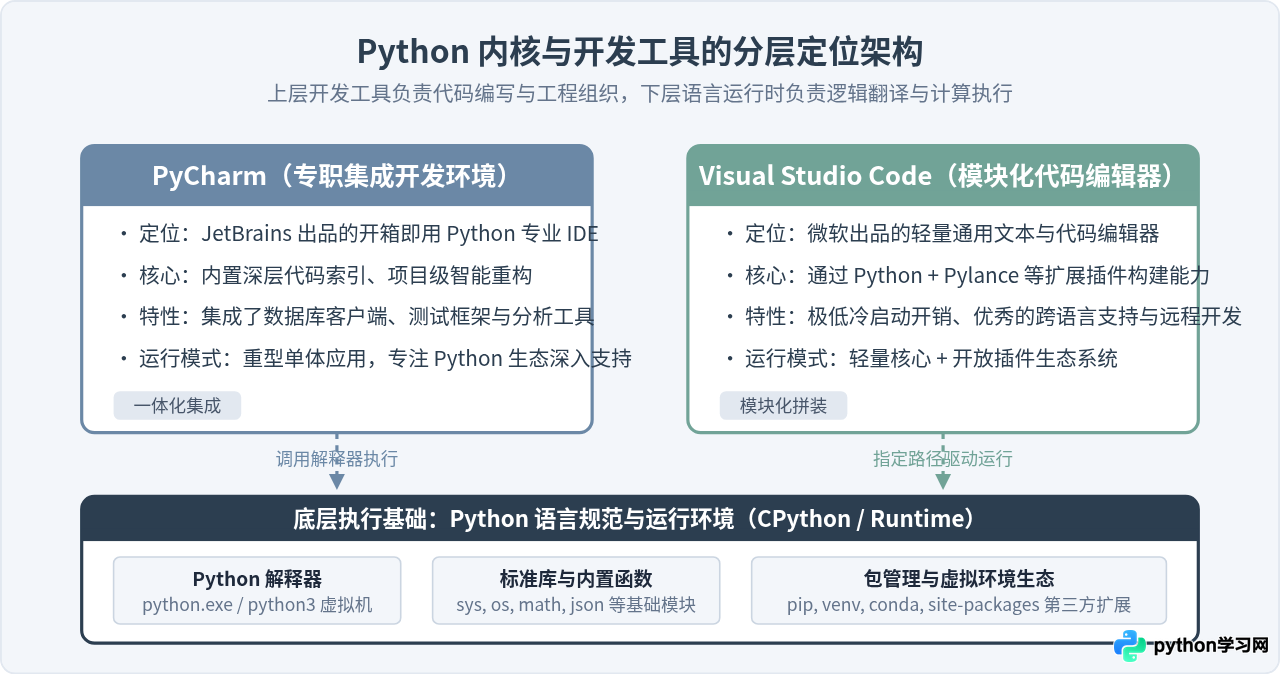Click the "指定路径驱动运行" label
Viewport: 1280px width, 674px height.
click(x=943, y=459)
